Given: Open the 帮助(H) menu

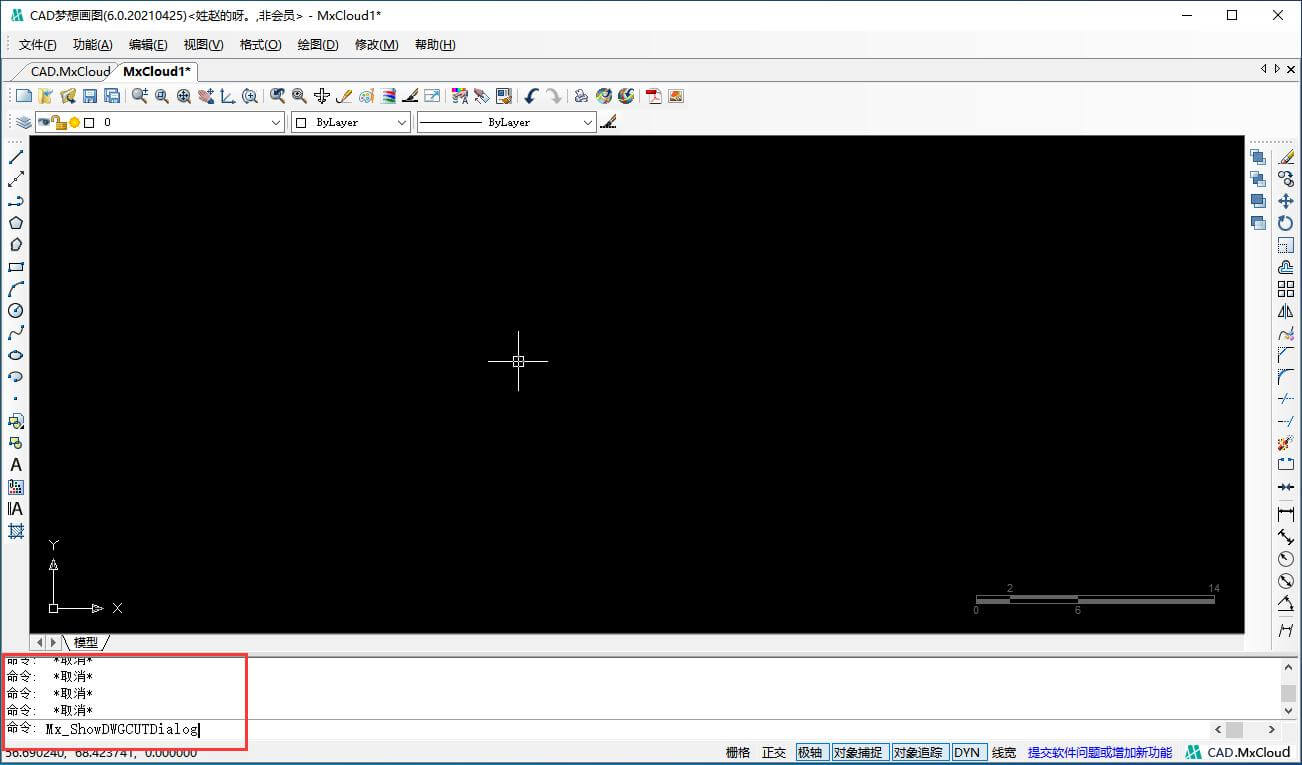Looking at the screenshot, I should 435,45.
